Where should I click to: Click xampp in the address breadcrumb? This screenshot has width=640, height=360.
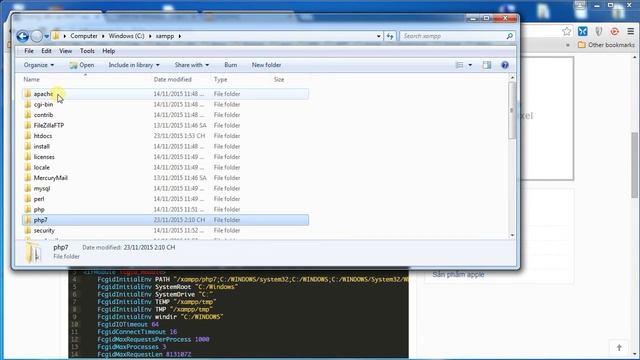coord(165,36)
